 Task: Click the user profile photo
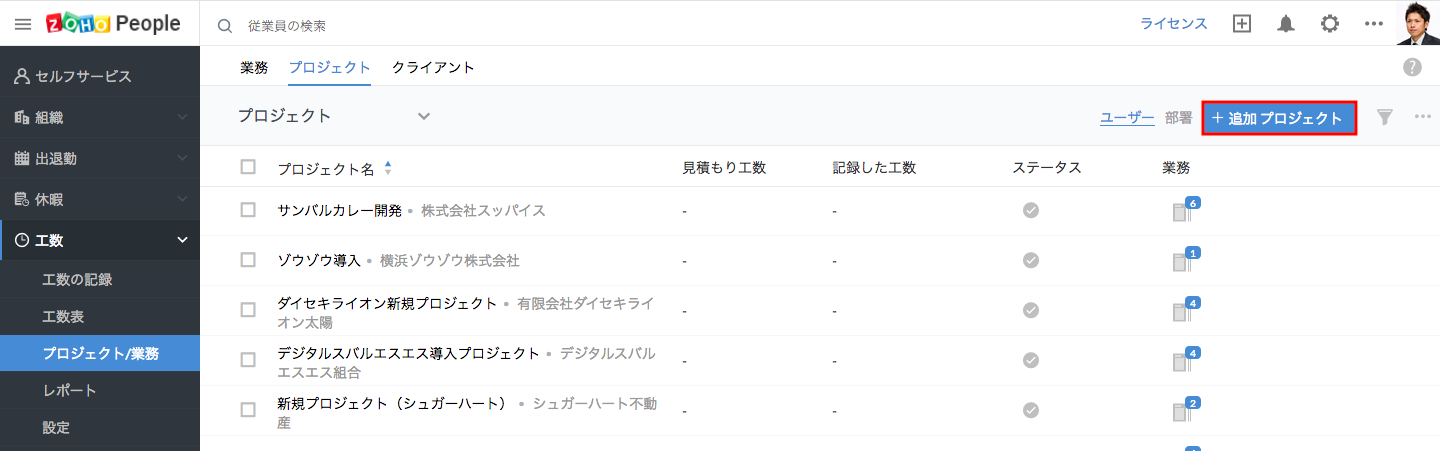[x=1417, y=23]
